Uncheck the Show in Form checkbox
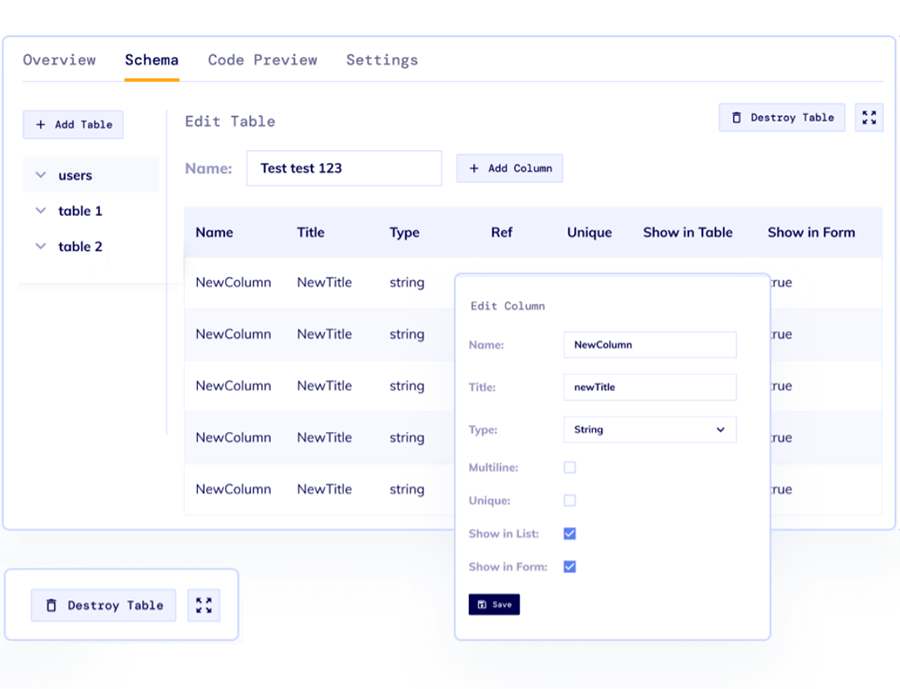900x689 pixels. [x=570, y=567]
